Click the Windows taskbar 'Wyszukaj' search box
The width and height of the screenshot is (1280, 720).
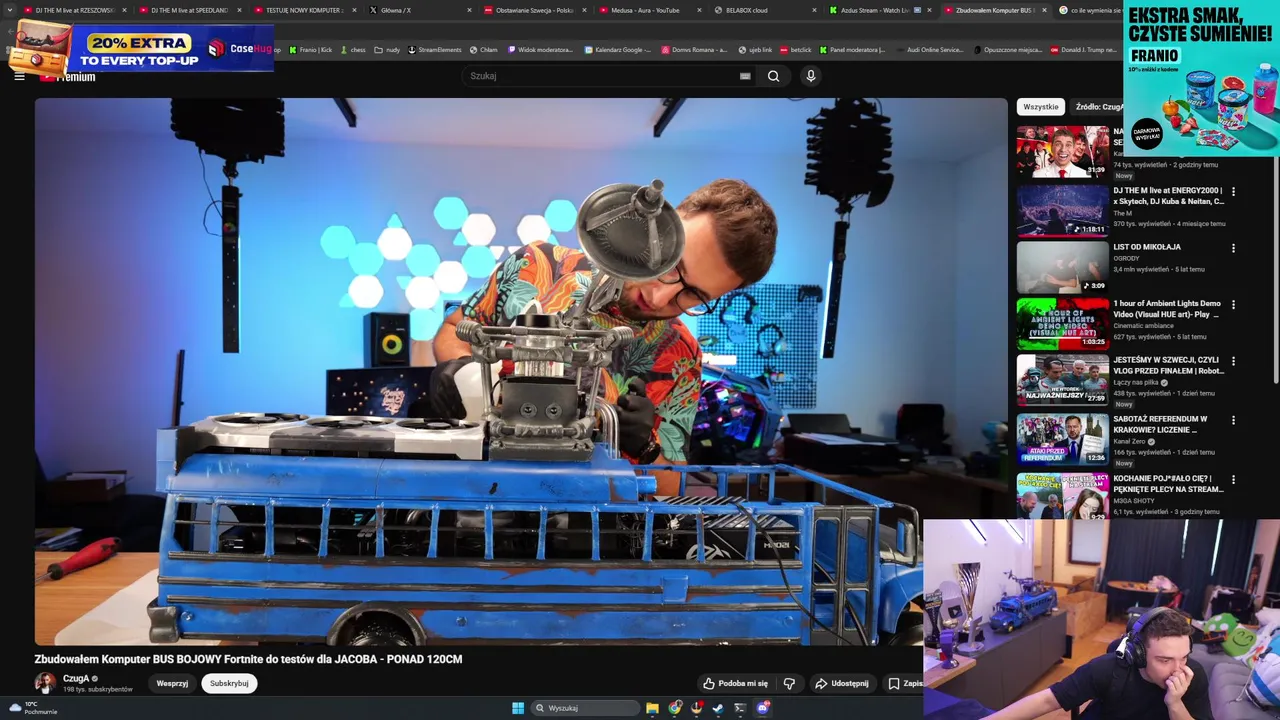coord(585,708)
